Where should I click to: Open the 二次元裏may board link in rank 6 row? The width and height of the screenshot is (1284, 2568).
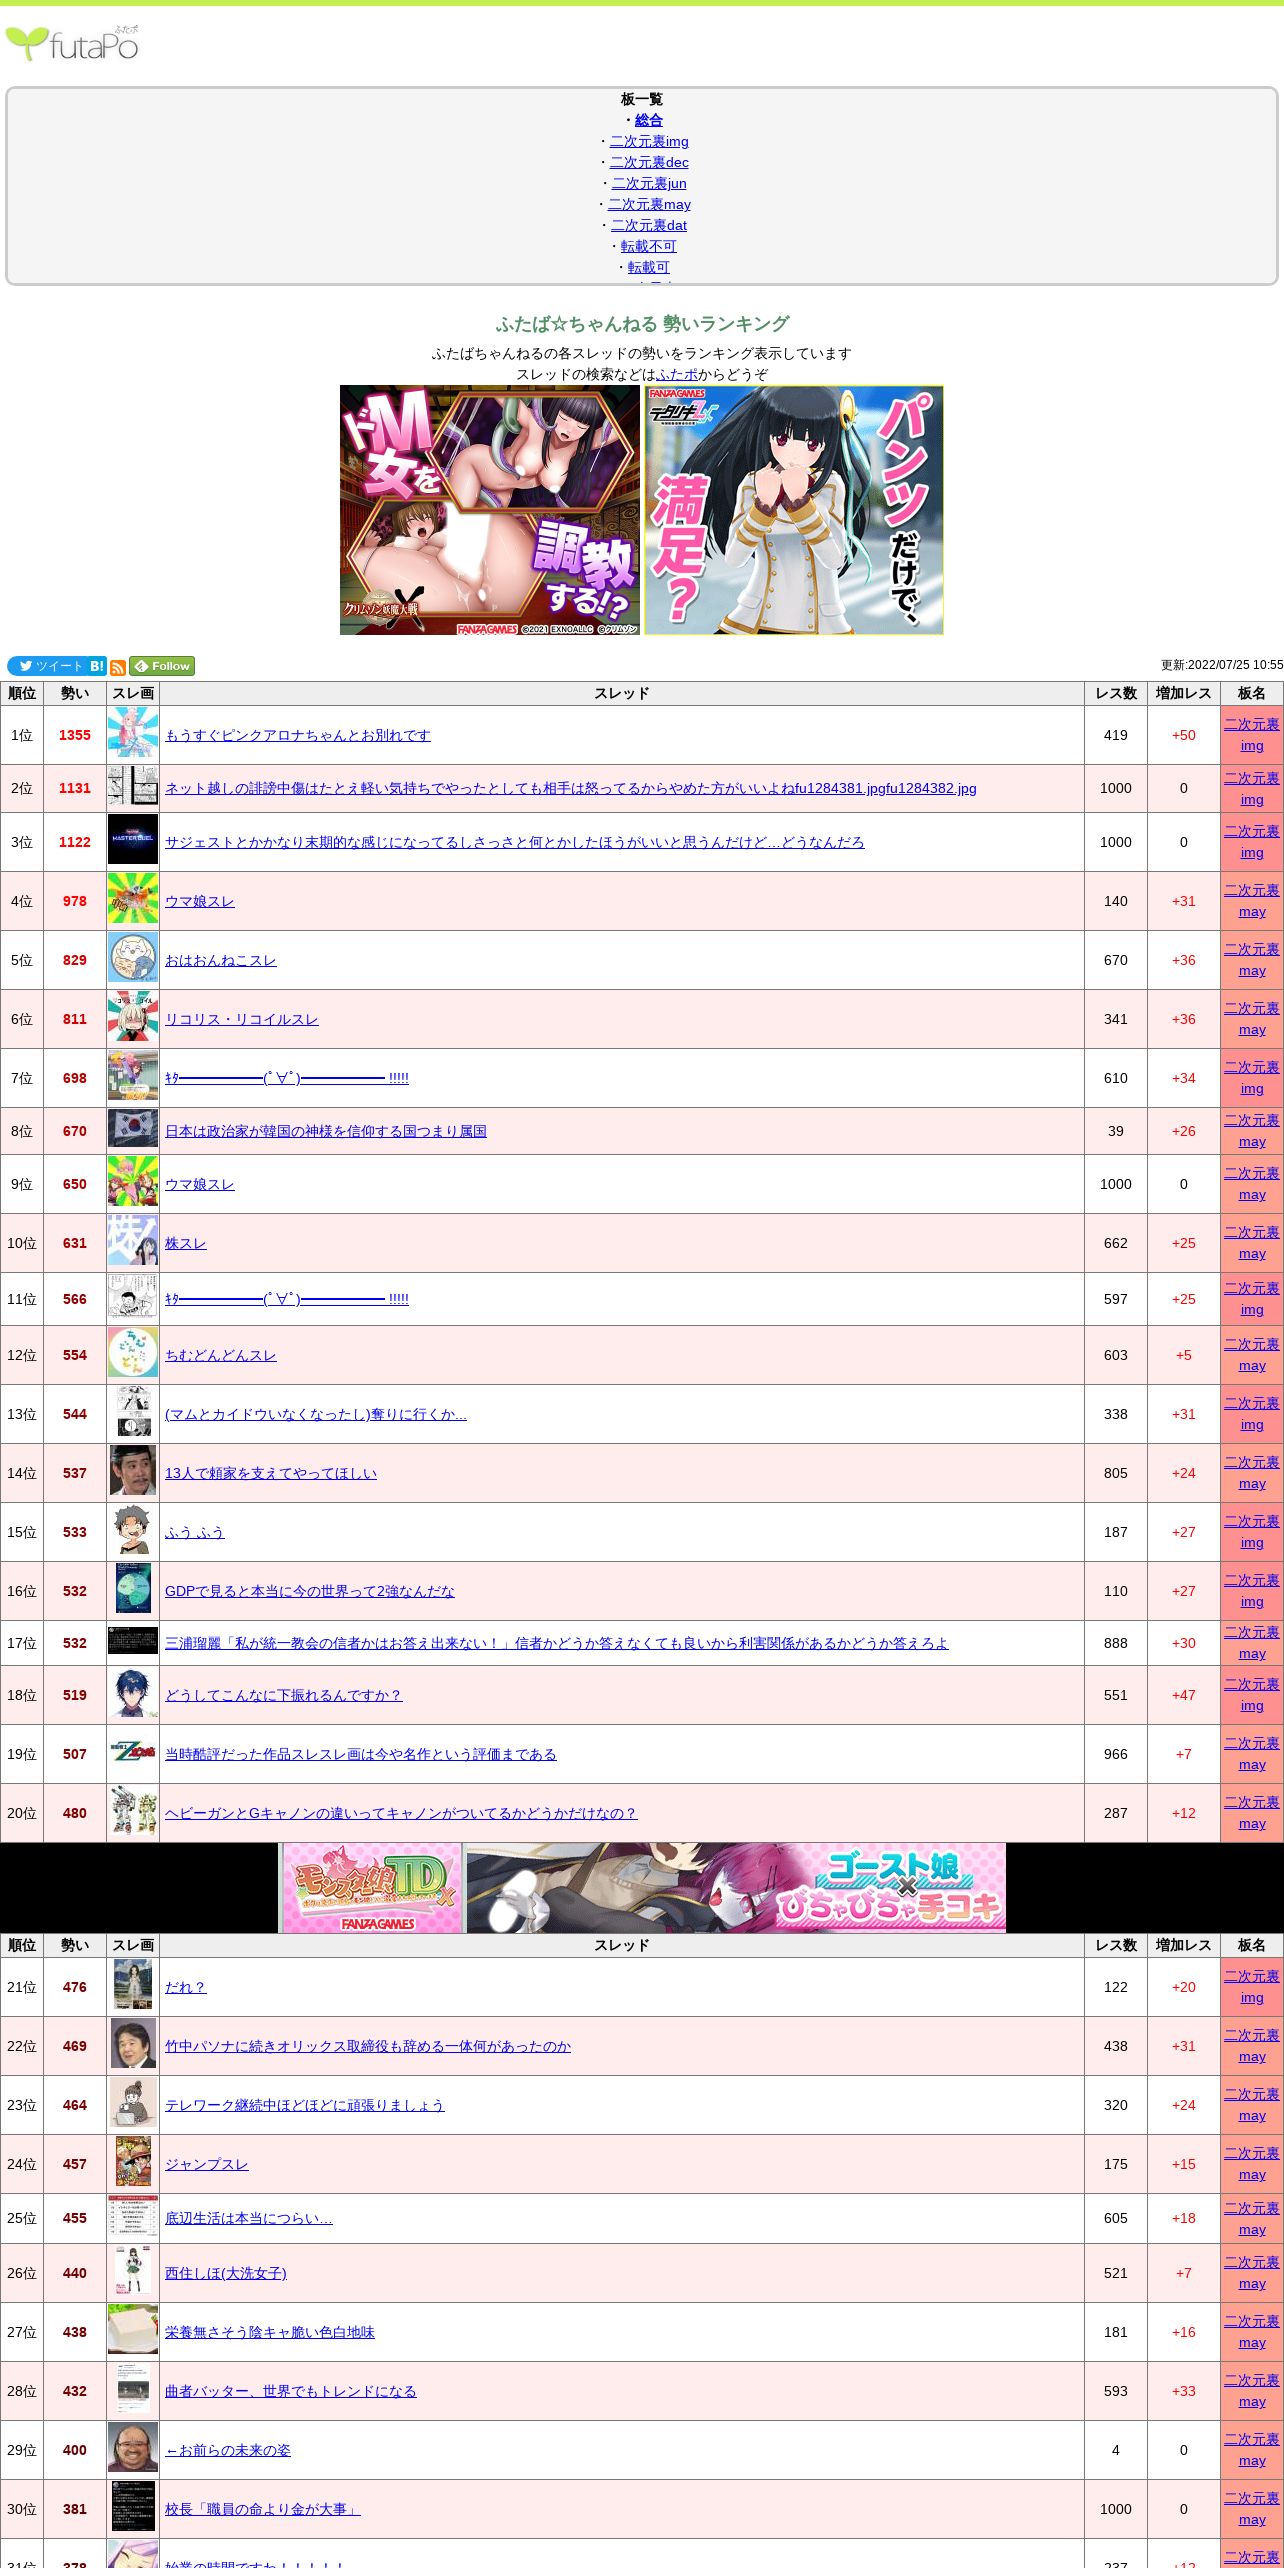1252,1019
